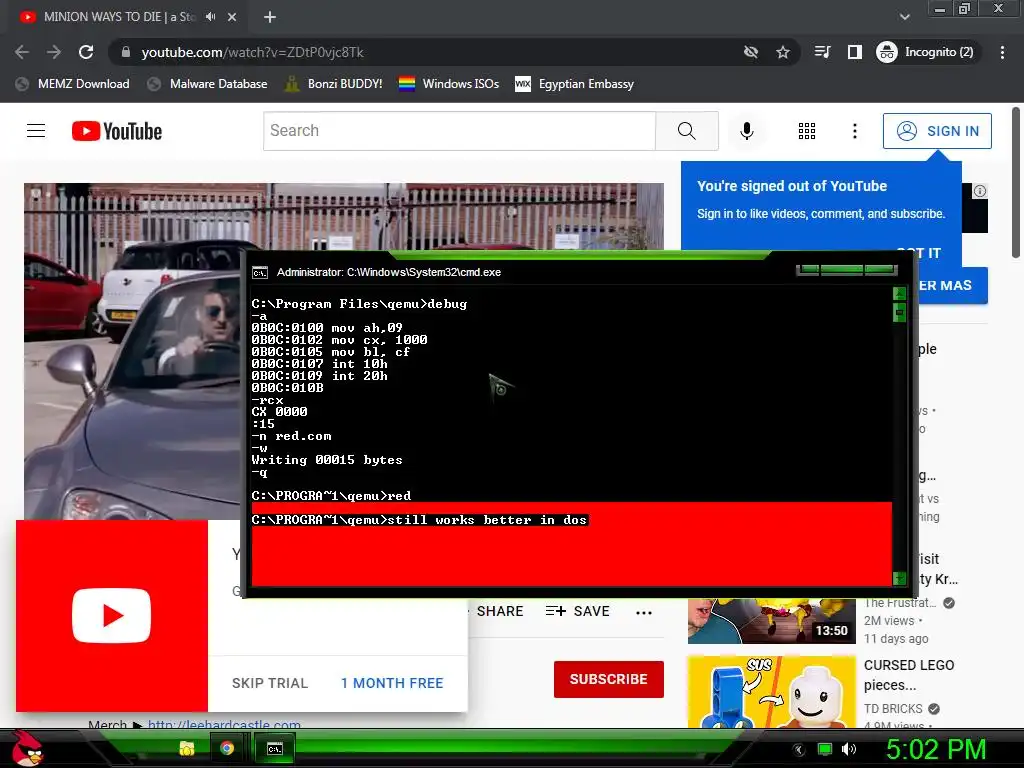Open the media control icon
This screenshot has height=768, width=1024.
pos(822,52)
